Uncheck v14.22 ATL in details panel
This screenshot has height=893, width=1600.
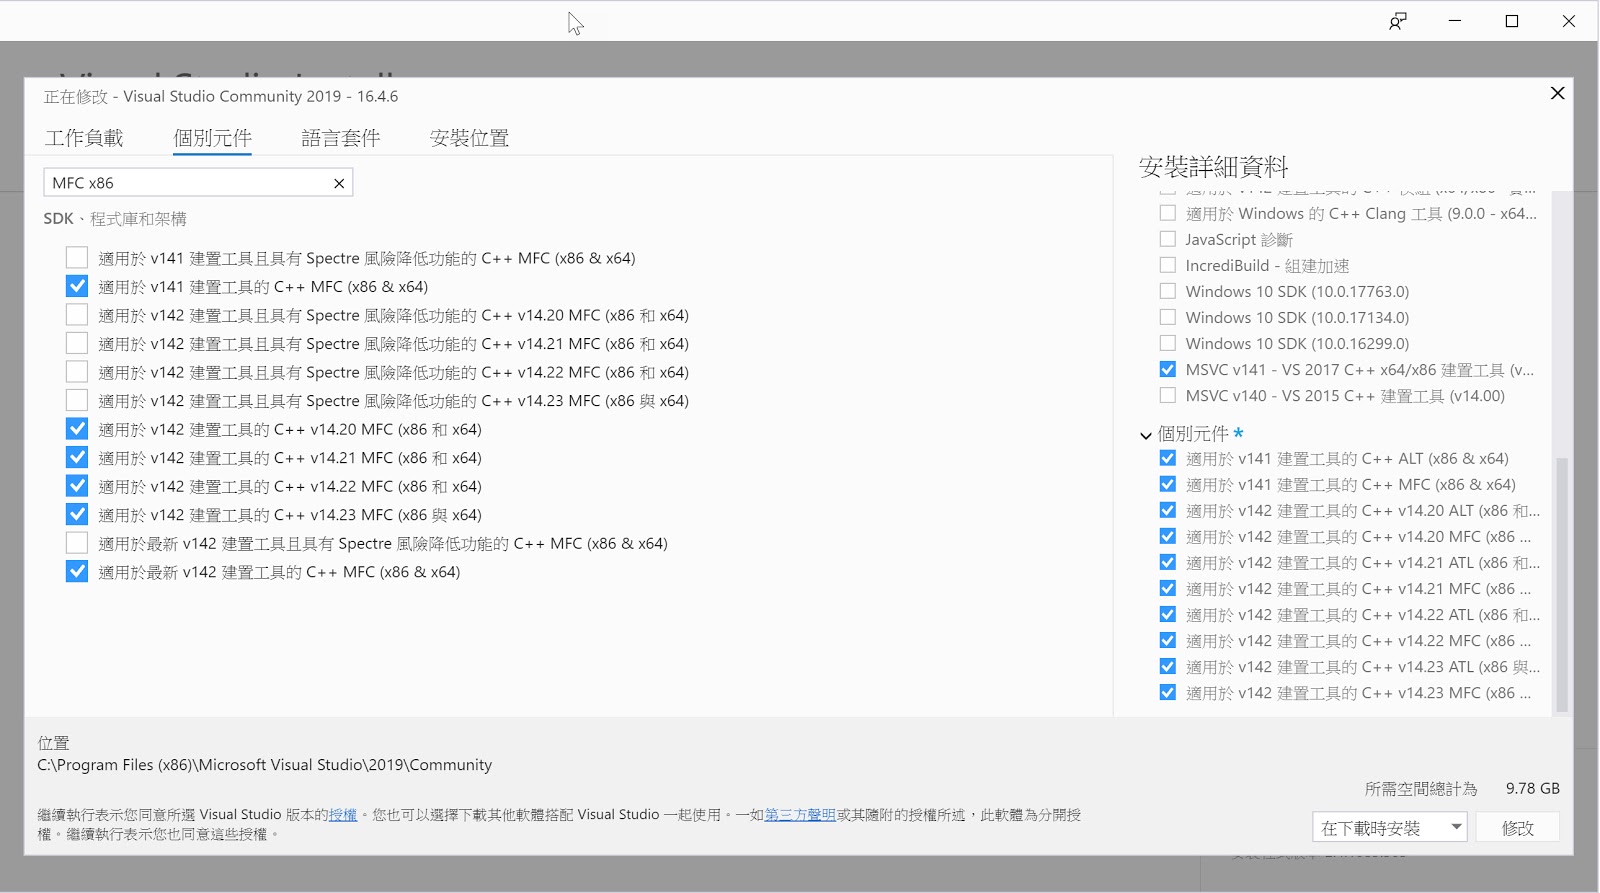tap(1167, 614)
